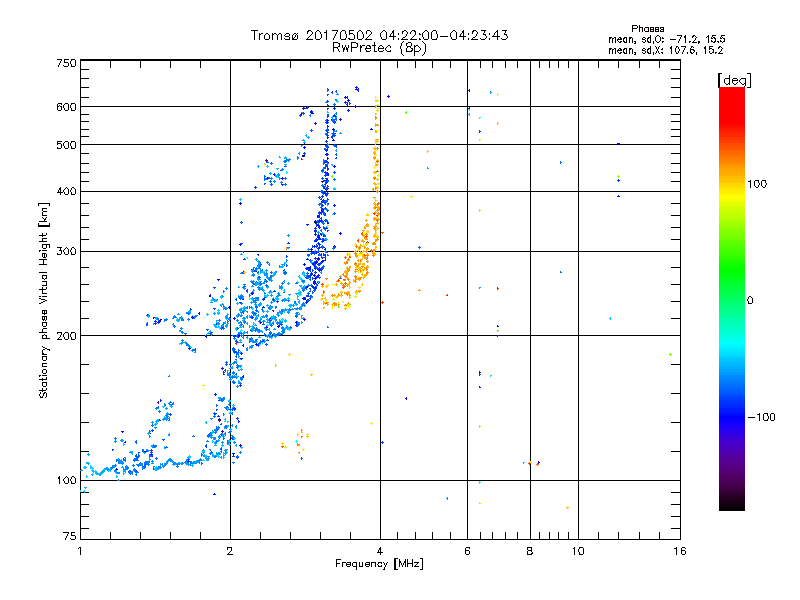Click the phase colorbar gradient strip
The height and width of the screenshot is (600, 800).
coord(732,298)
